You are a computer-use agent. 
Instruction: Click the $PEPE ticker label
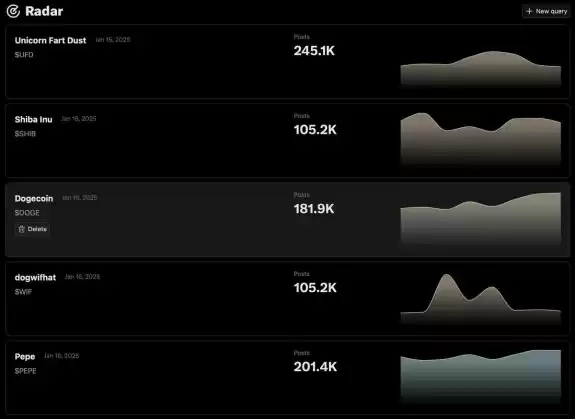pyautogui.click(x=26, y=371)
